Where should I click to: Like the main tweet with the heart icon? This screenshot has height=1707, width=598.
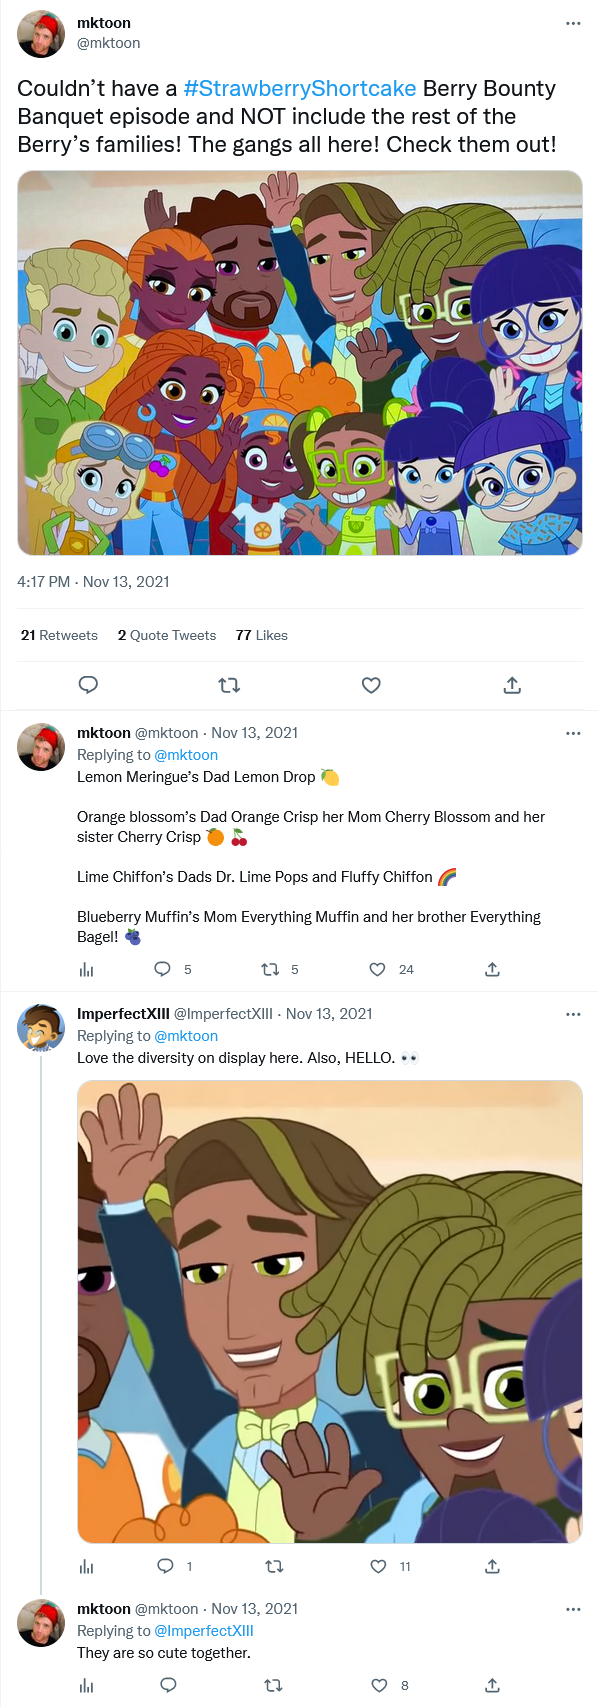371,685
